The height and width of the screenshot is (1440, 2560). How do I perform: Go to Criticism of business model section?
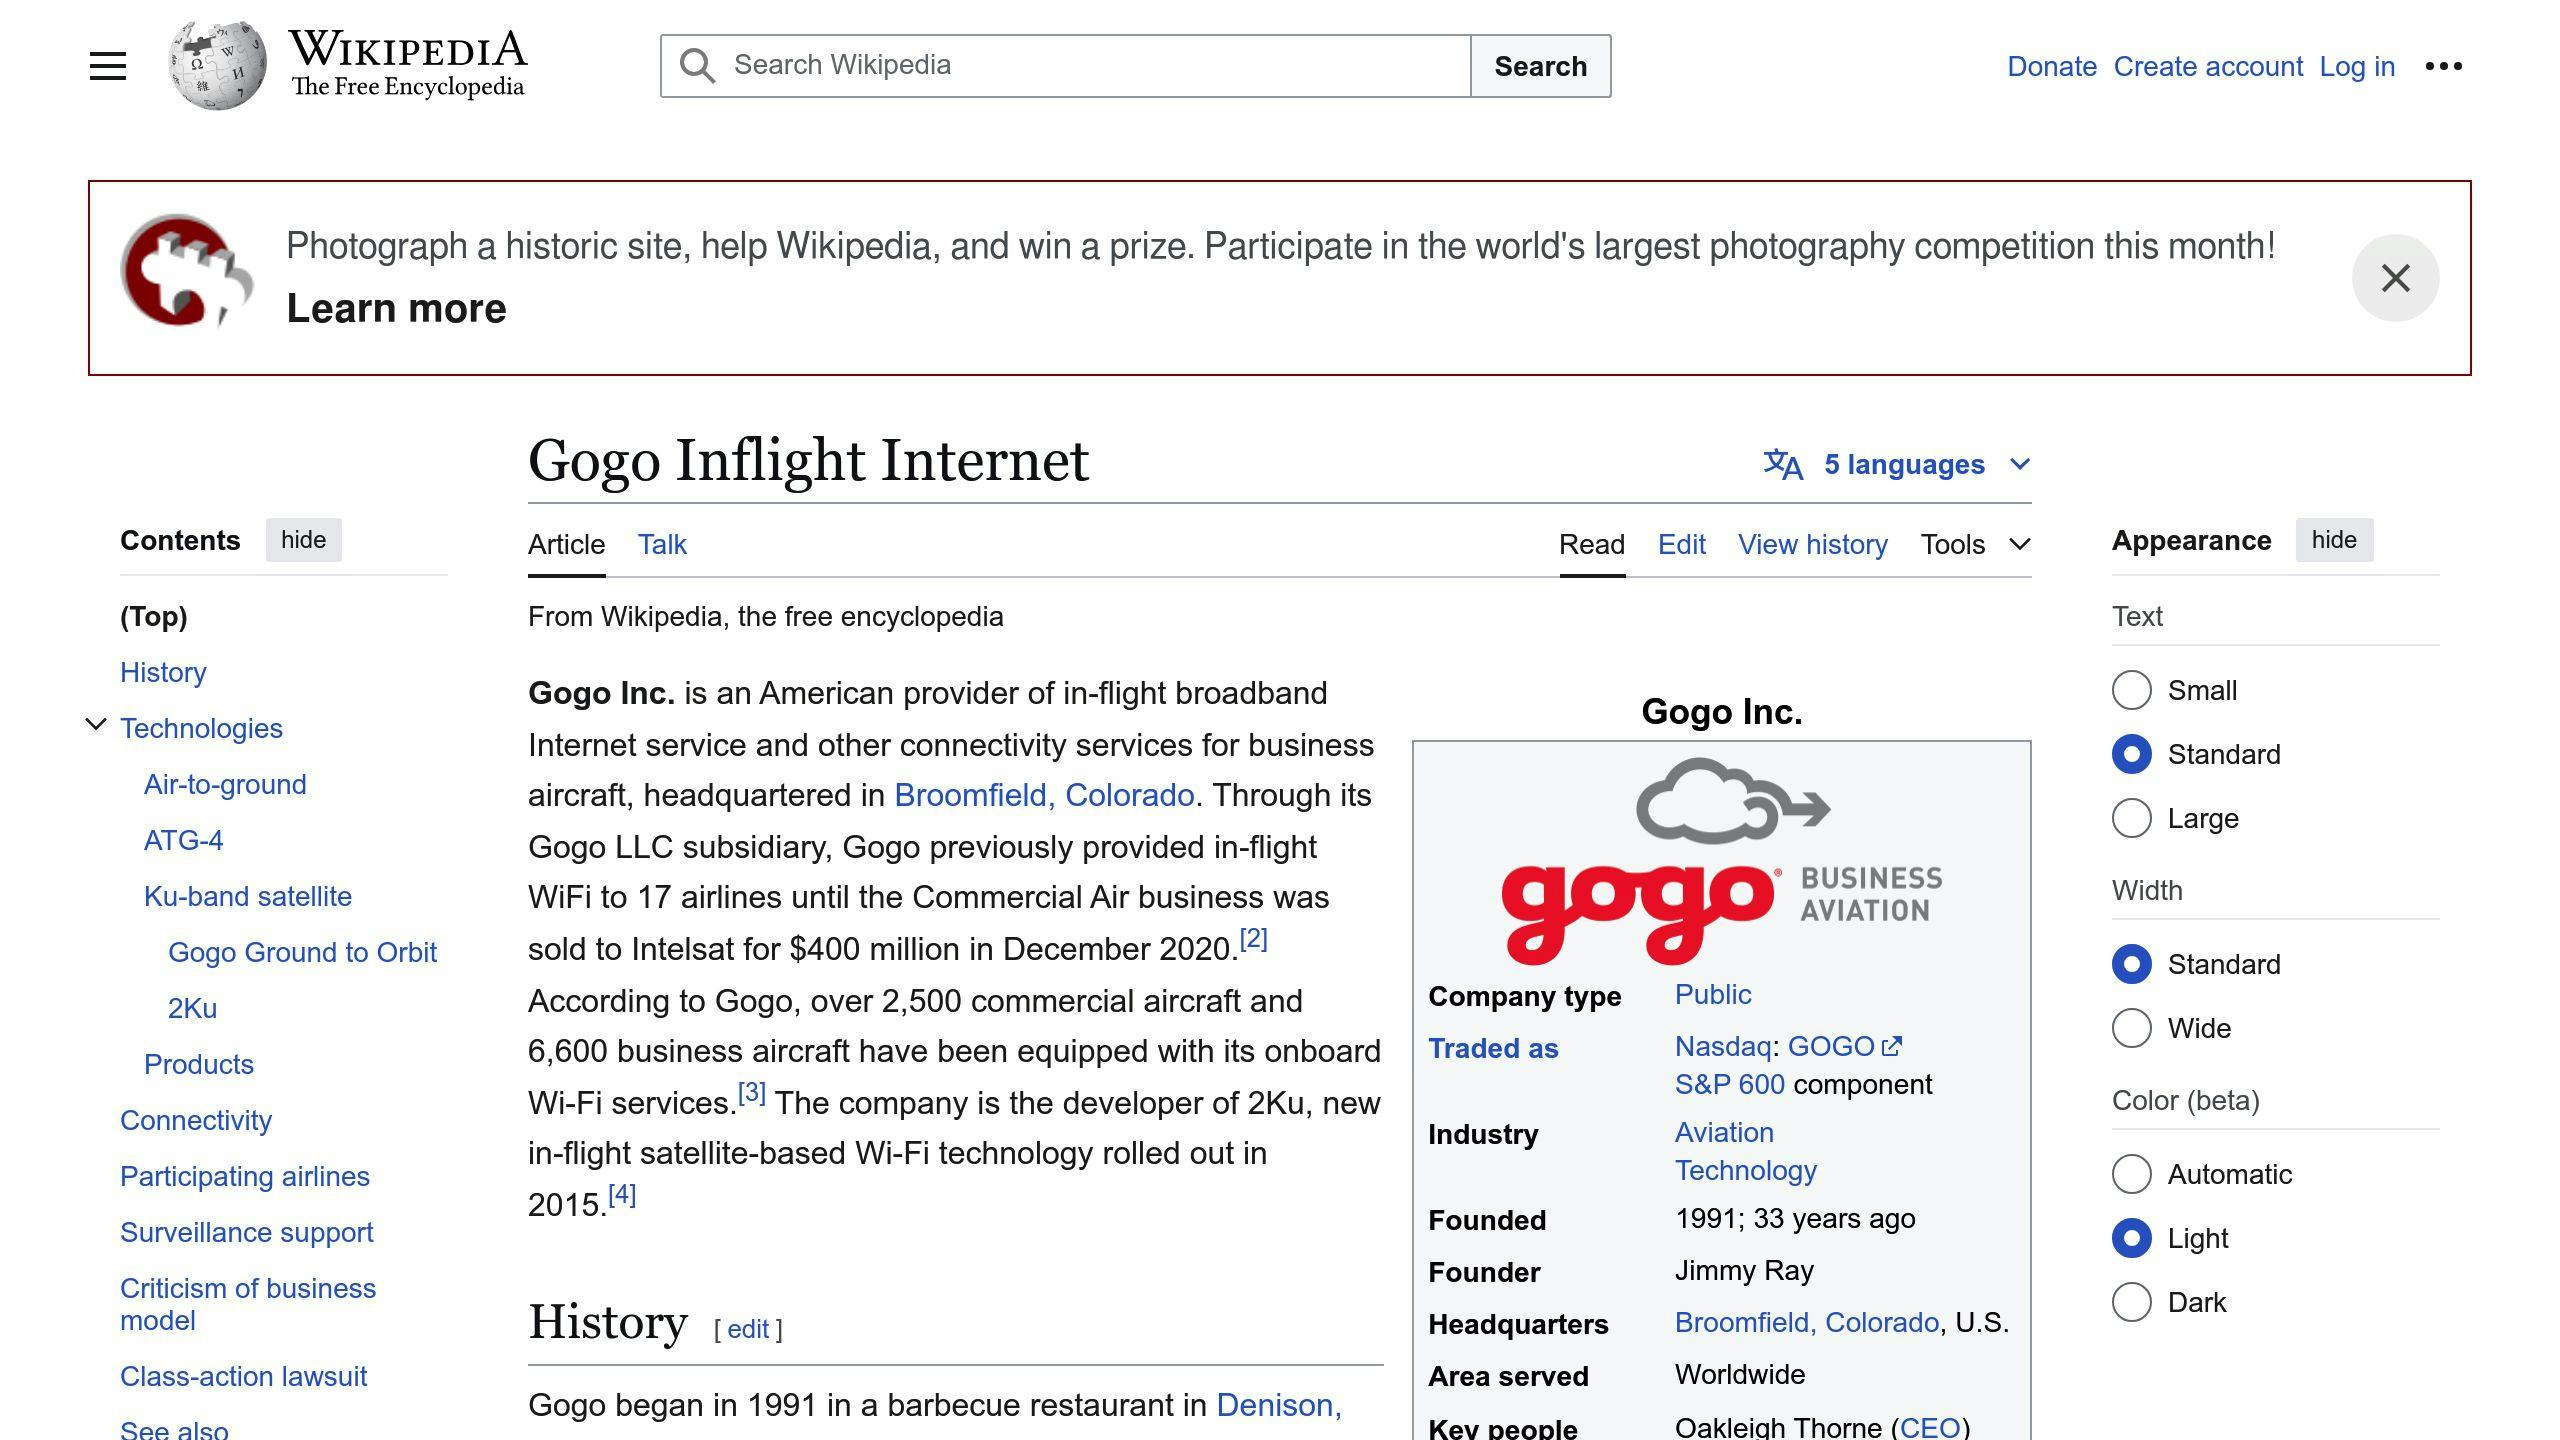[x=248, y=1304]
